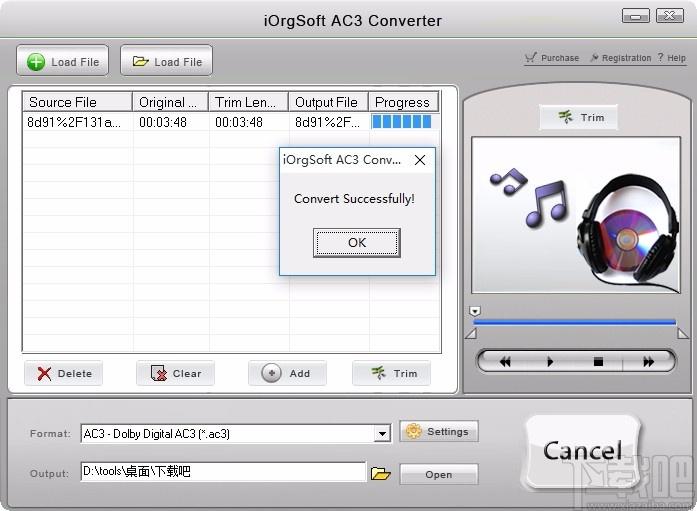Minimize the iOrgSoft AC3 Converter window
697x511 pixels.
[x=636, y=16]
